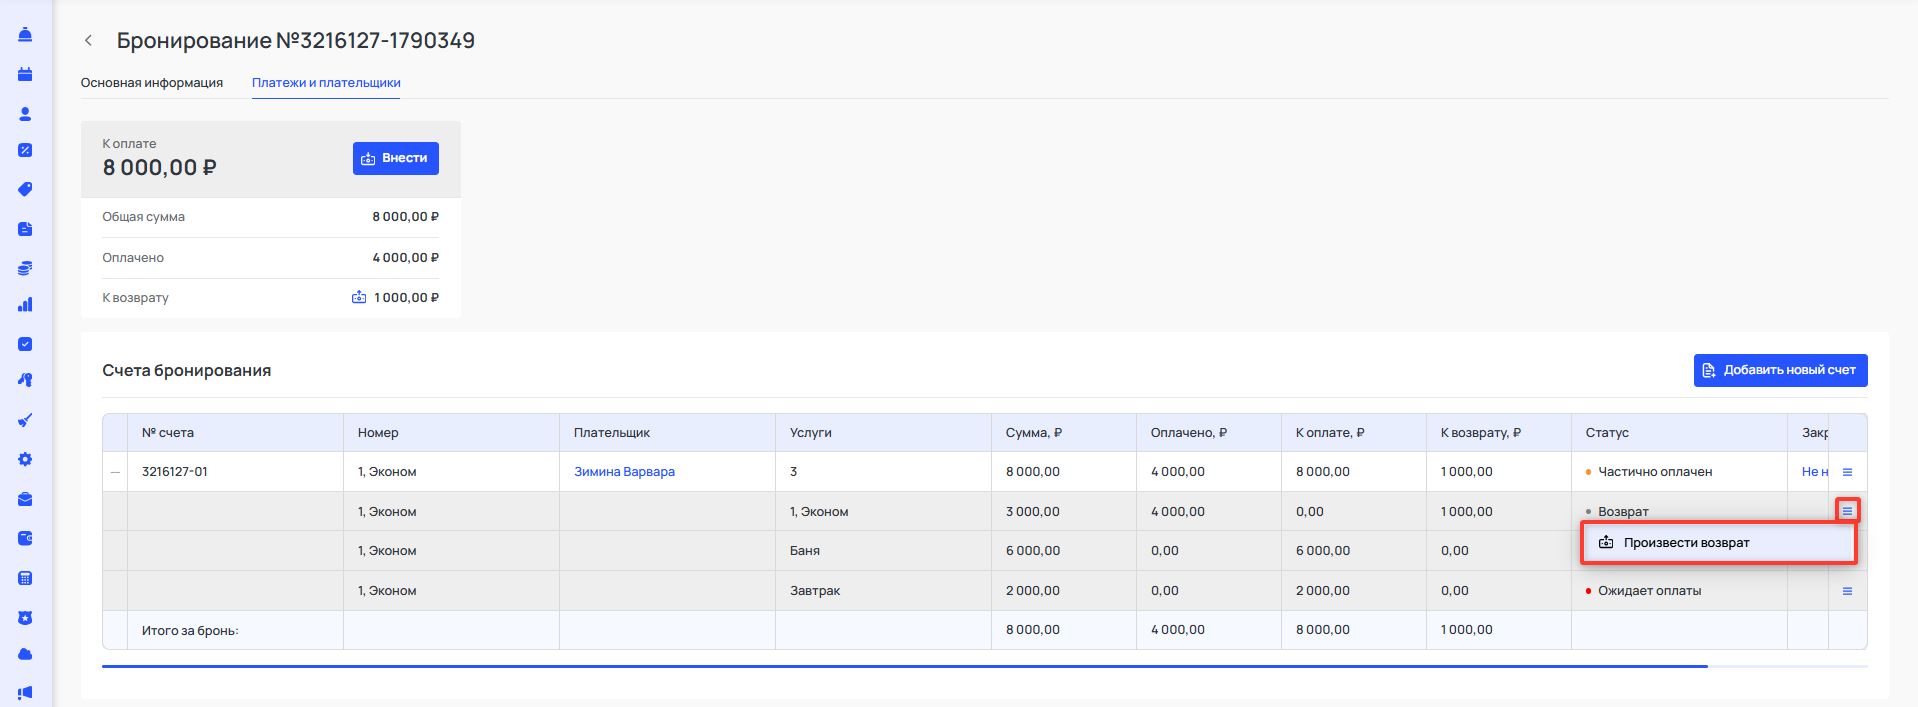The width and height of the screenshot is (1918, 707).
Task: Click the gear settings icon in sidebar
Action: pos(25,459)
